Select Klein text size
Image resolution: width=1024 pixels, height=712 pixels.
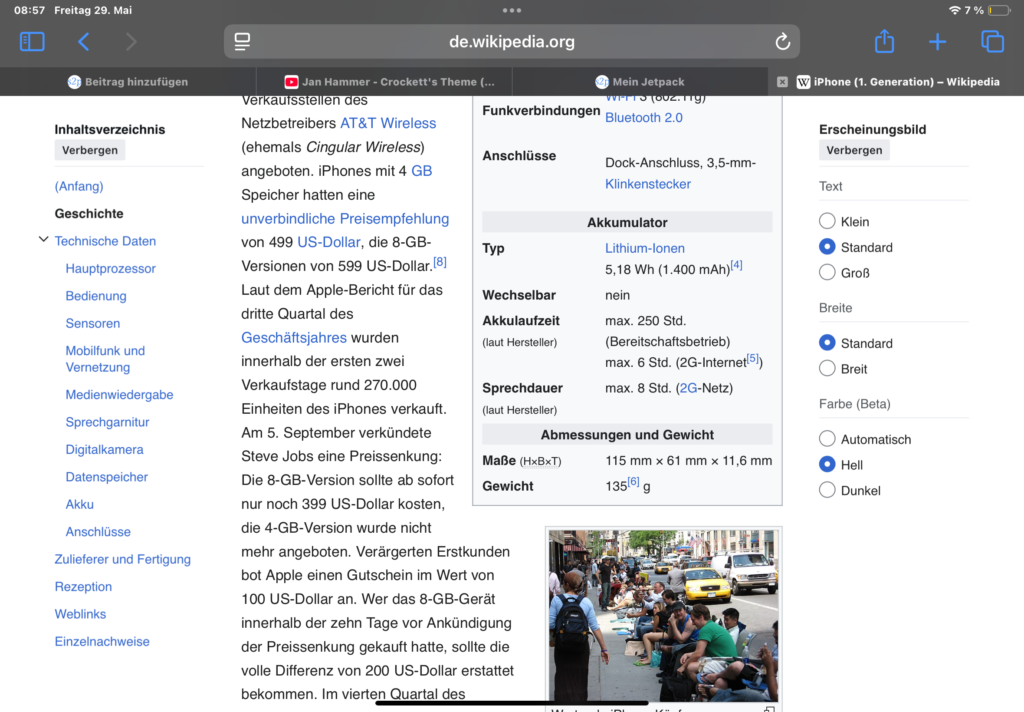point(827,221)
